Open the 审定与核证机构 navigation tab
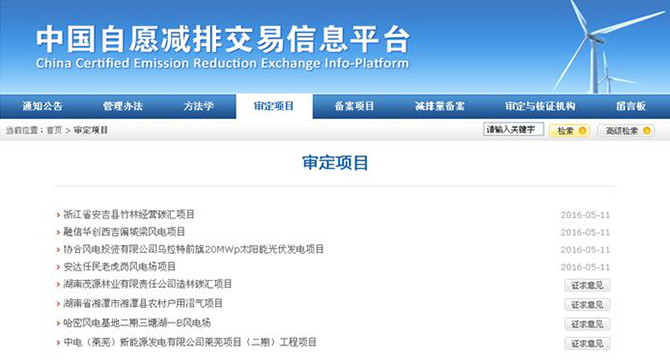 [x=540, y=106]
